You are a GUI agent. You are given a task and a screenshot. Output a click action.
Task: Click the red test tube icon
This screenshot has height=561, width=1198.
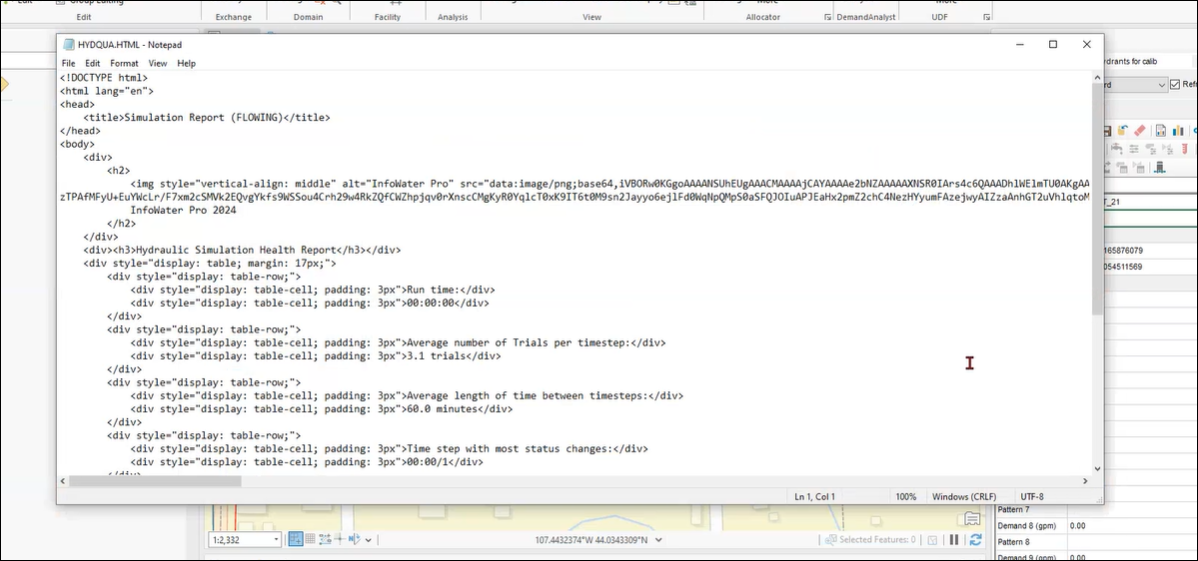1185,149
